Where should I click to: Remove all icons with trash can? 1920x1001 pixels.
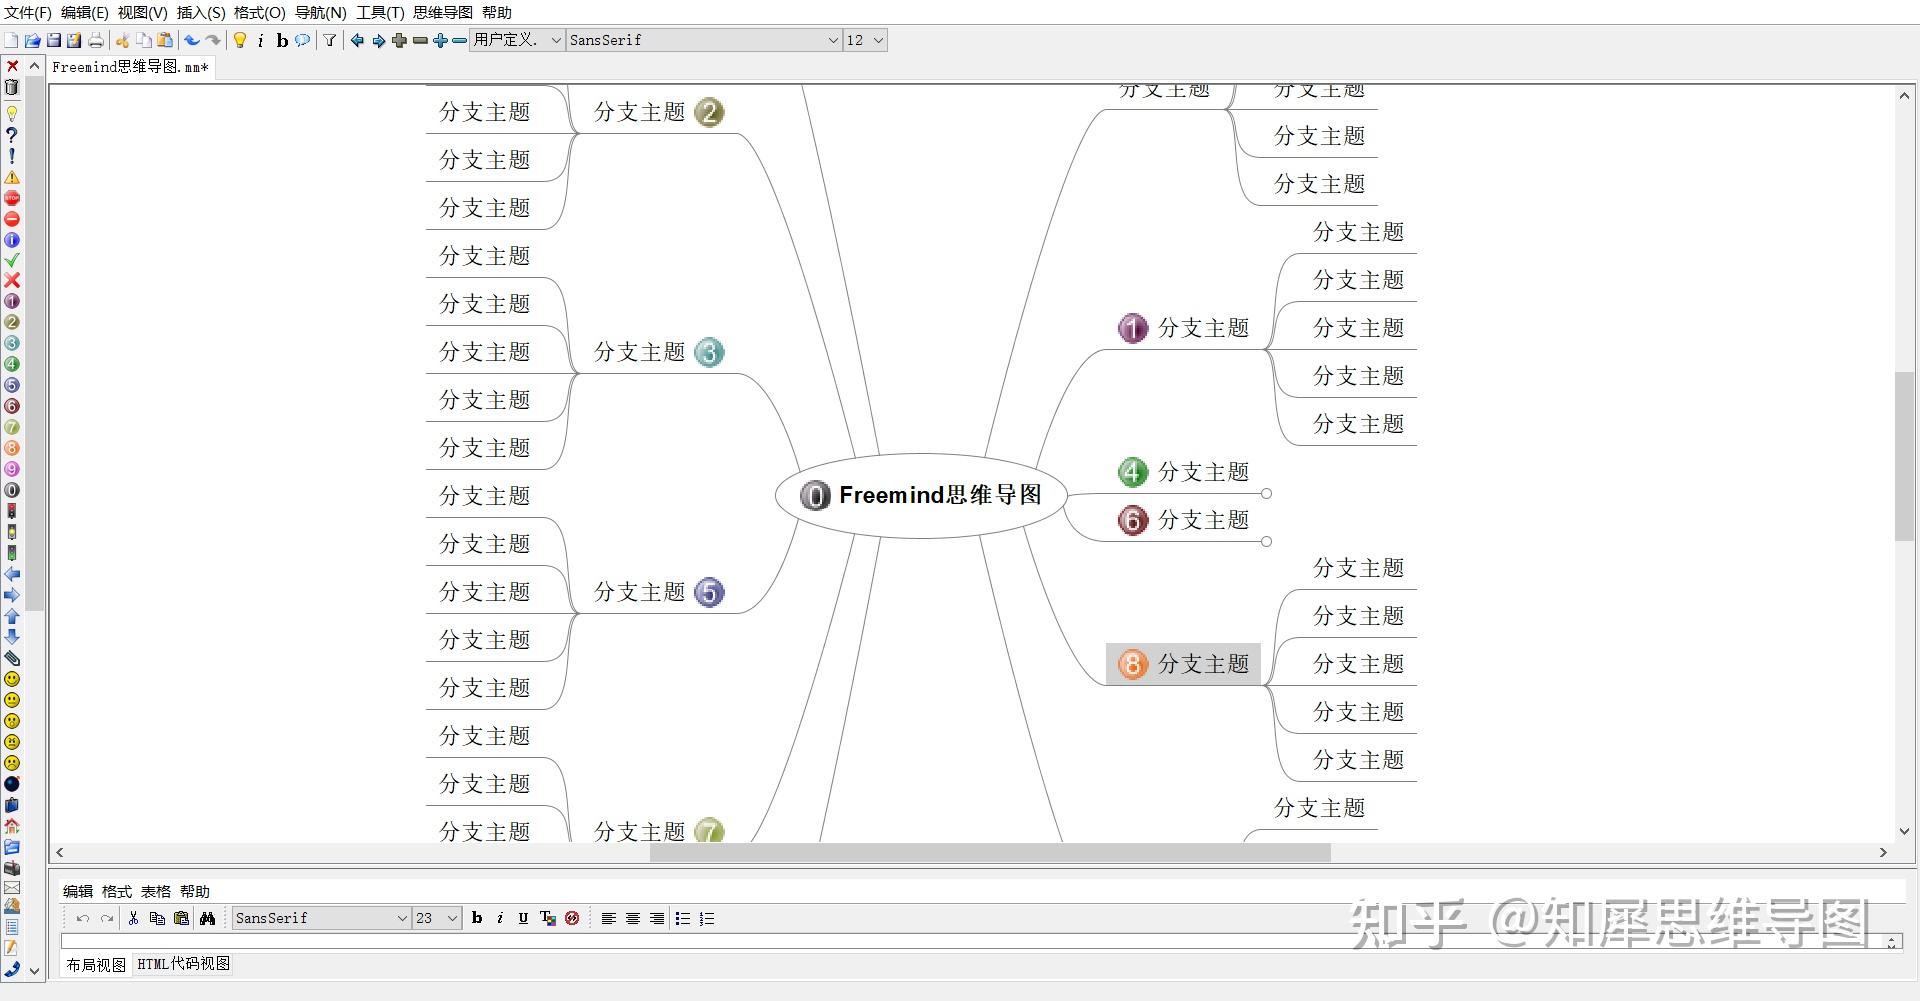coord(12,87)
